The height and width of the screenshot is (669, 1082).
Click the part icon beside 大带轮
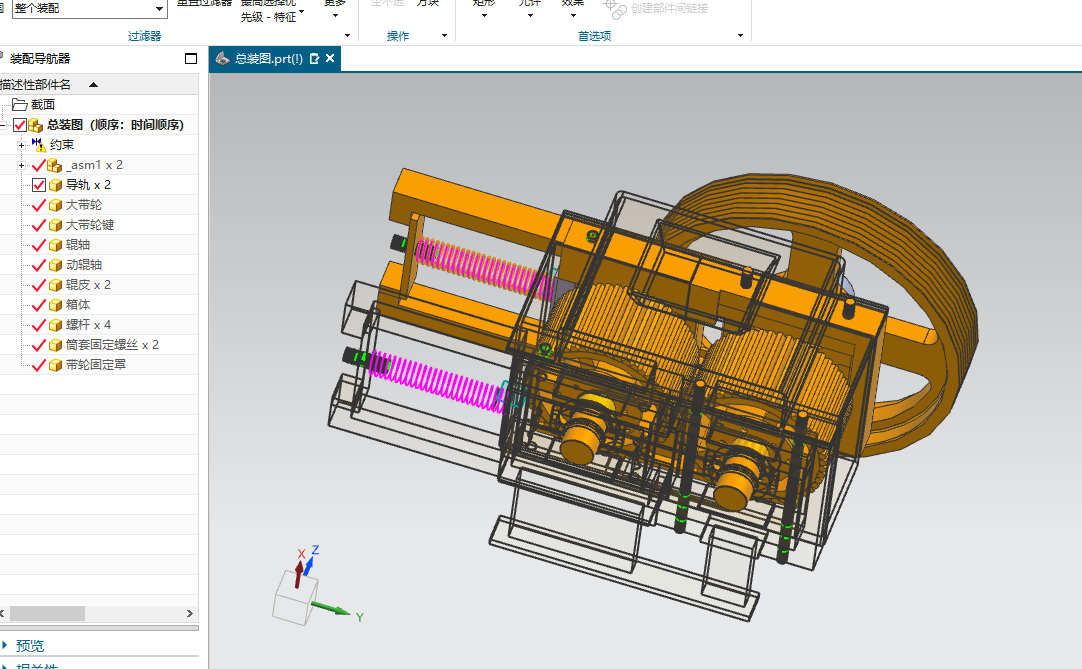56,205
